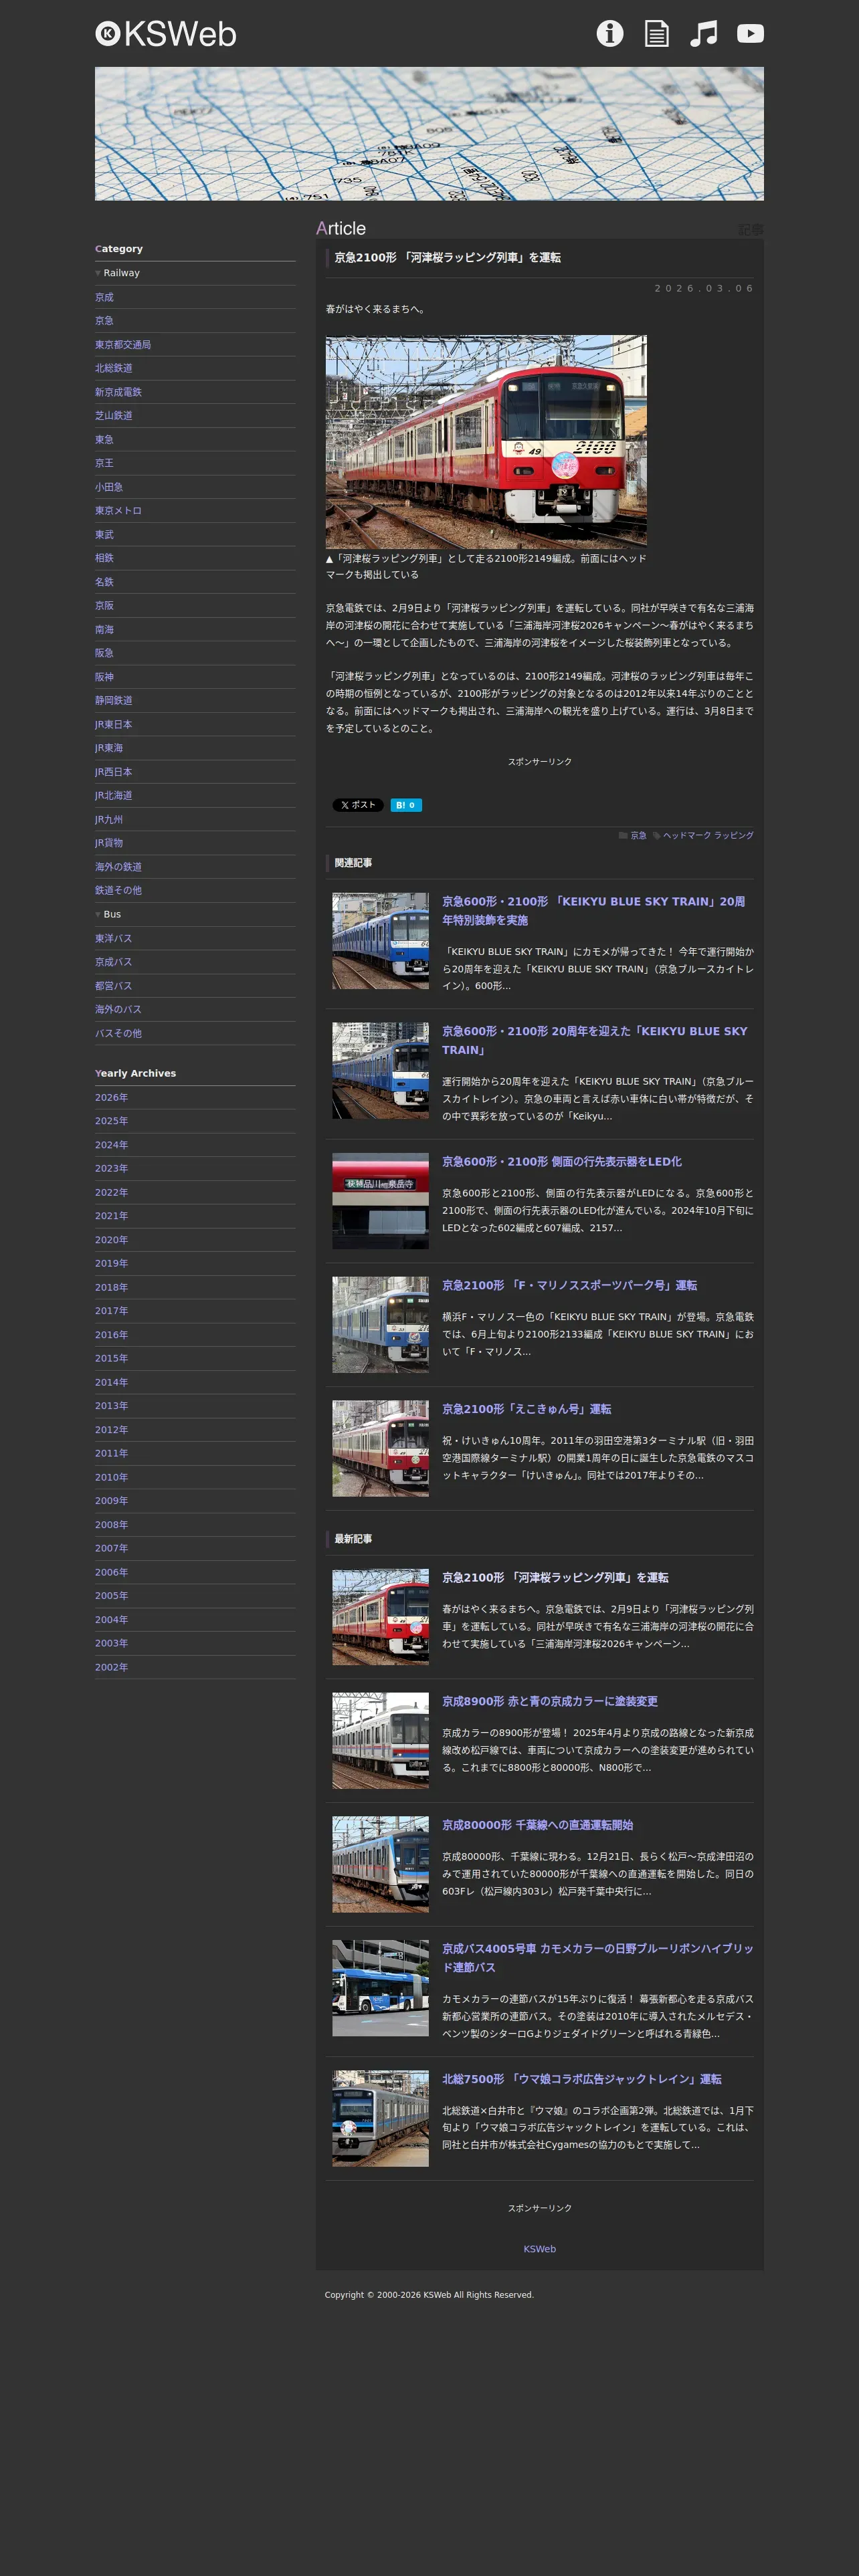The height and width of the screenshot is (2576, 859).
Task: Open the 2011年 yearly archive
Action: click(x=112, y=1454)
